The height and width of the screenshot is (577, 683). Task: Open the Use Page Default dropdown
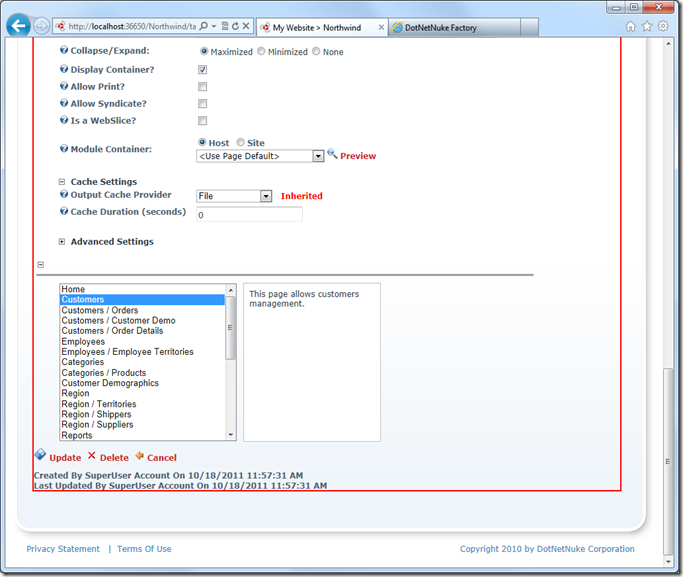click(260, 156)
